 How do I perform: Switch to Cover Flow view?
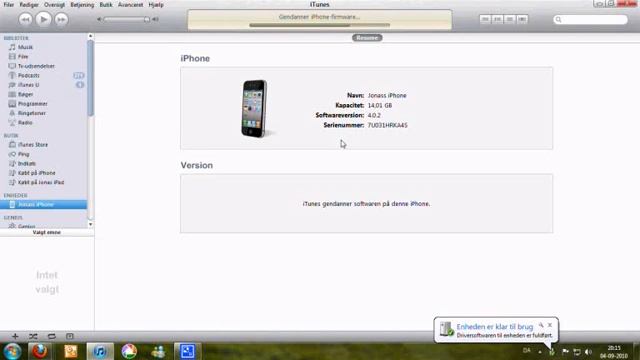522,19
